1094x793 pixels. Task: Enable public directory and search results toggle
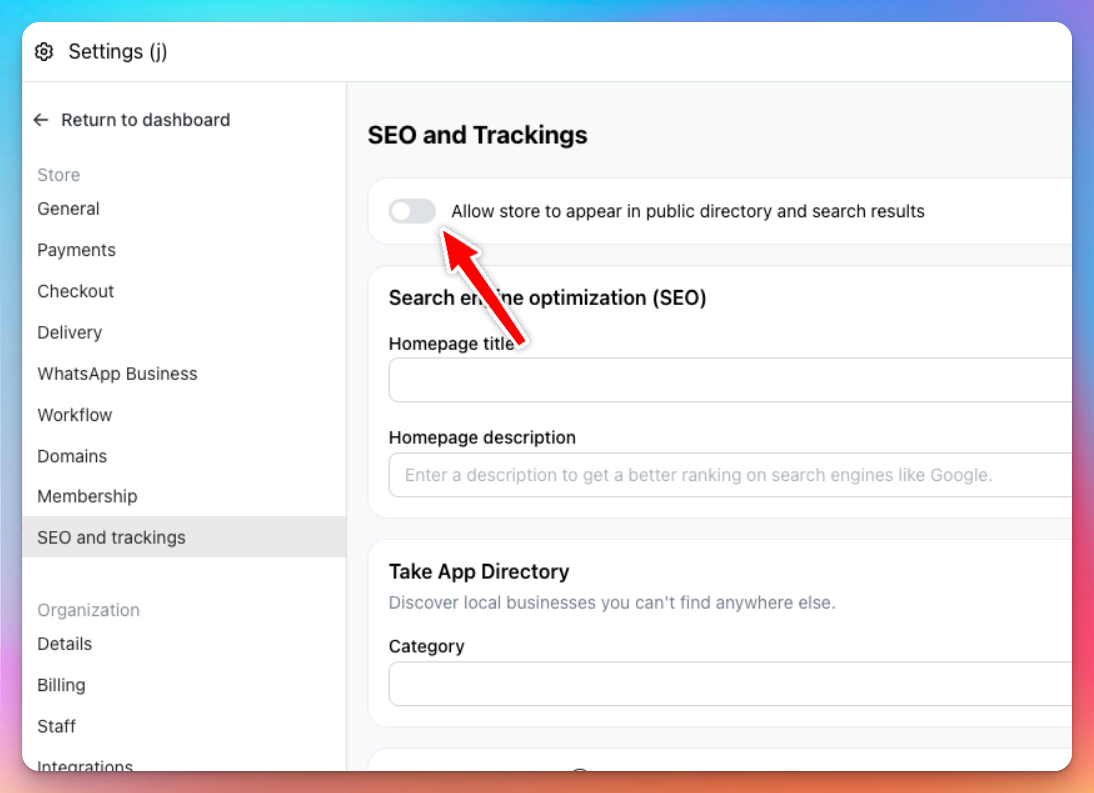(x=412, y=211)
